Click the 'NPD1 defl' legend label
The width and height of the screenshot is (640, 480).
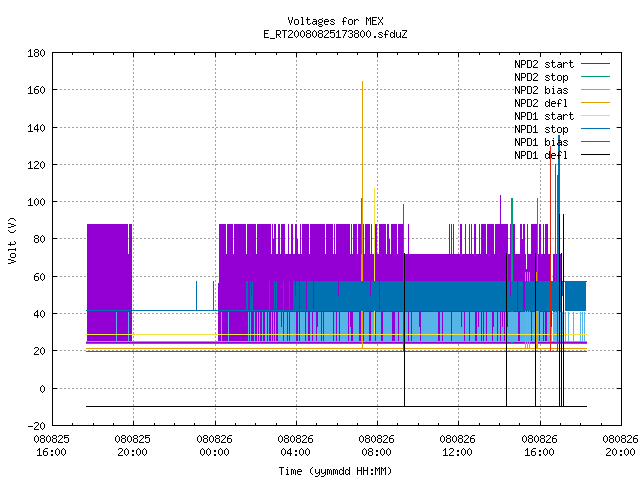[541, 155]
